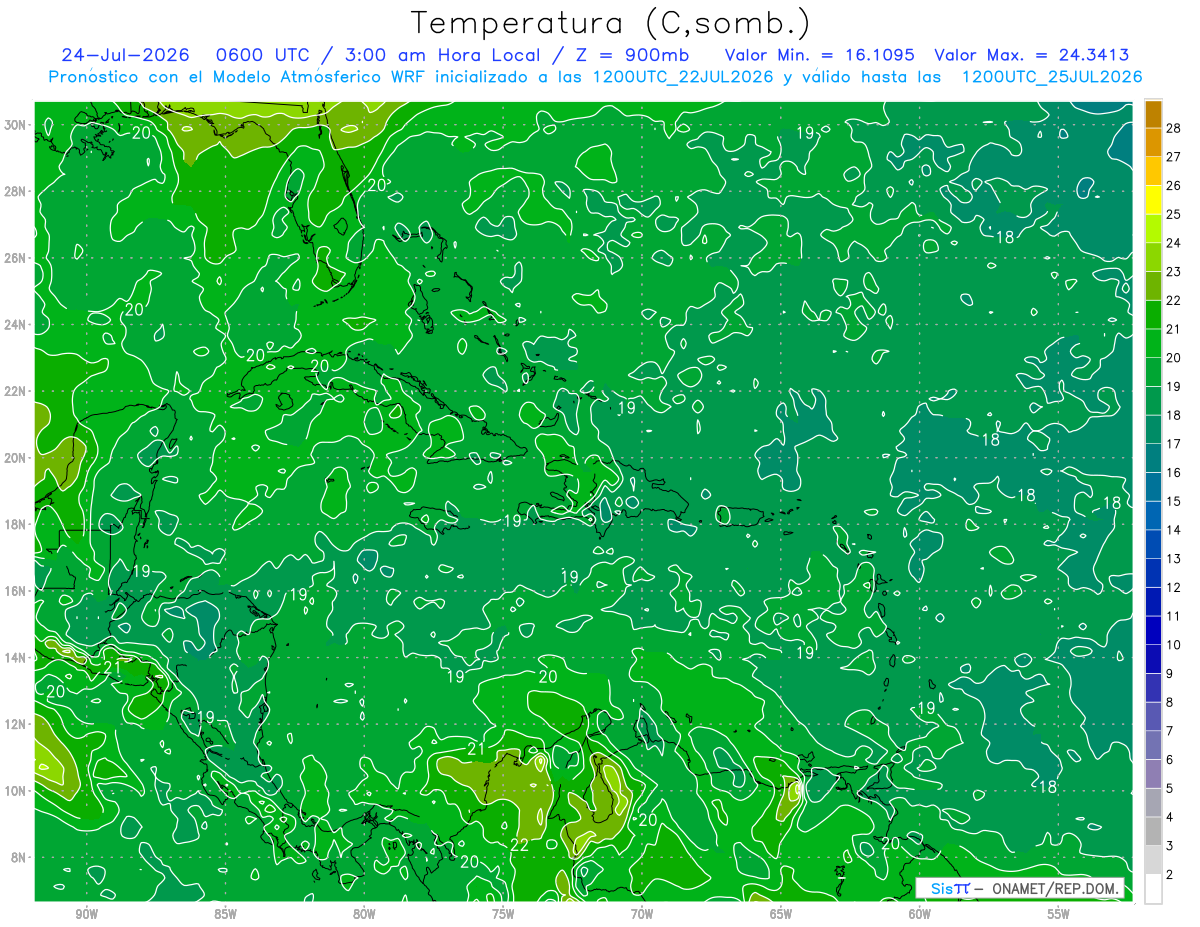Click color scale label "4"
The width and height of the screenshot is (1200, 927).
(x=1170, y=816)
